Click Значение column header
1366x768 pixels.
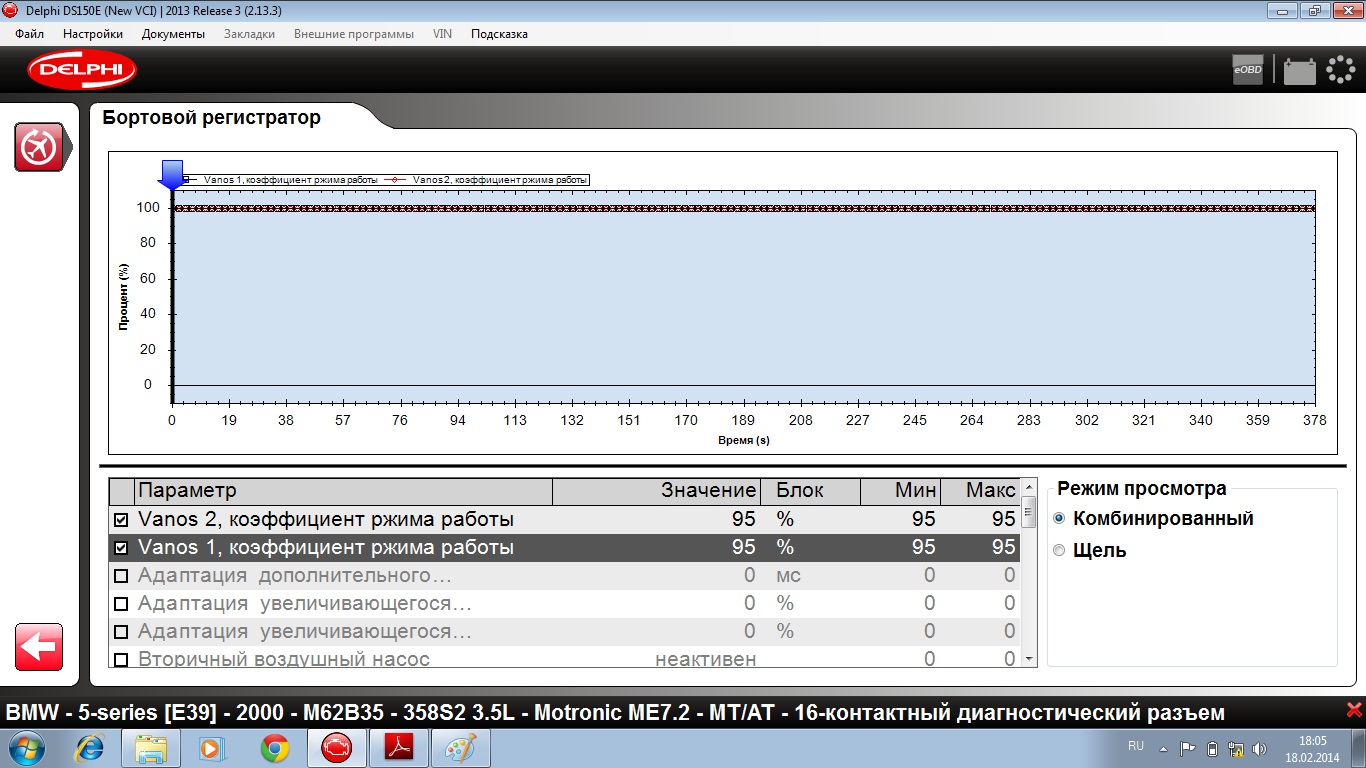[657, 491]
